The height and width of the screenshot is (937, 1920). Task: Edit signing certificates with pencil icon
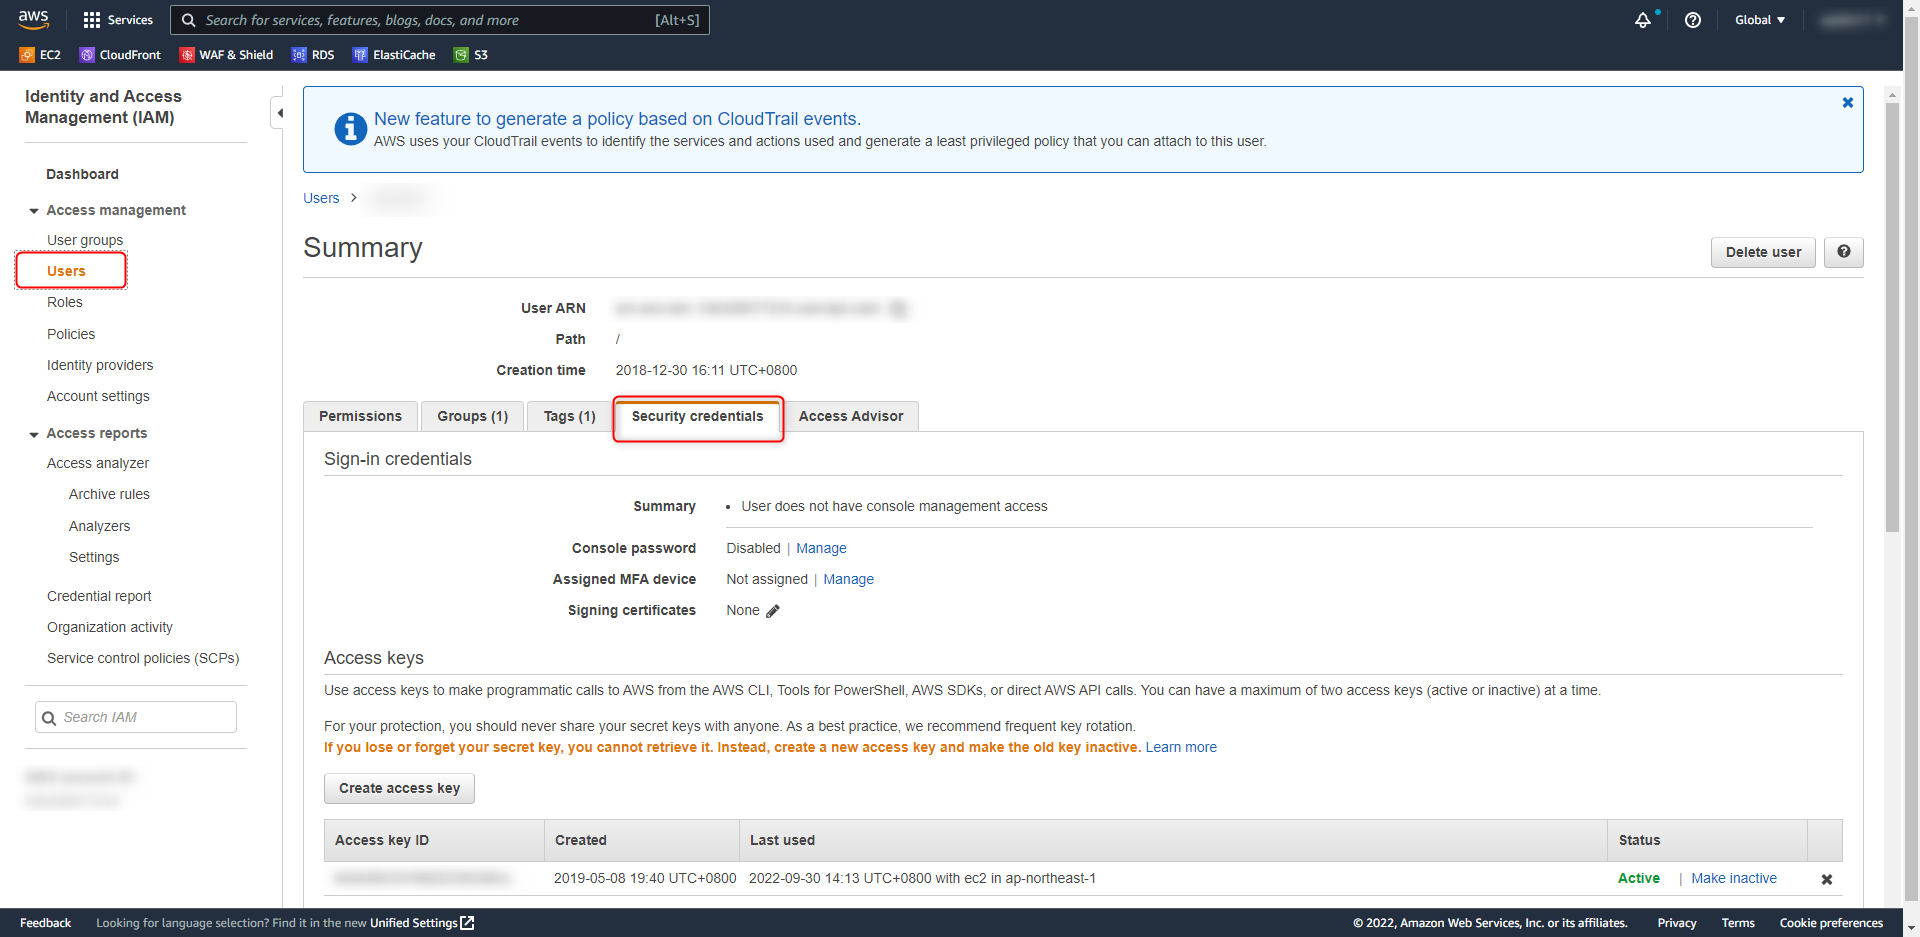(x=772, y=611)
